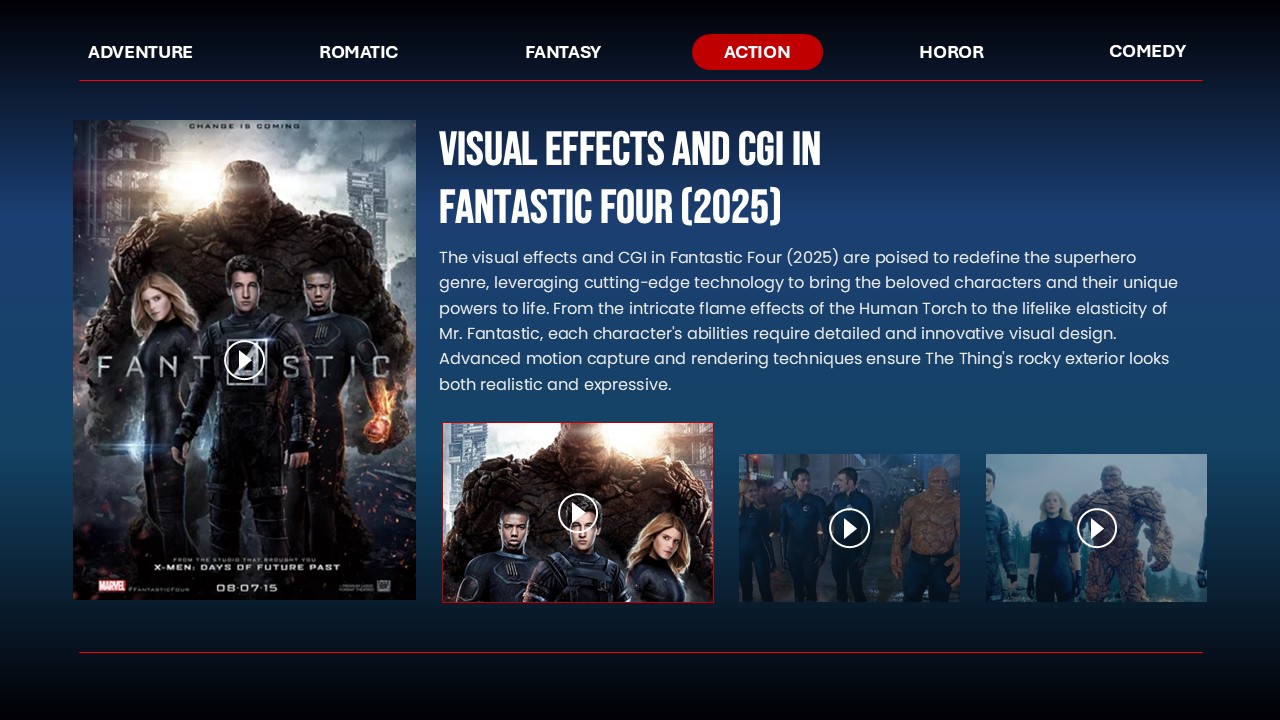
Task: Open the ADVENTURE genre tab
Action: pos(140,52)
